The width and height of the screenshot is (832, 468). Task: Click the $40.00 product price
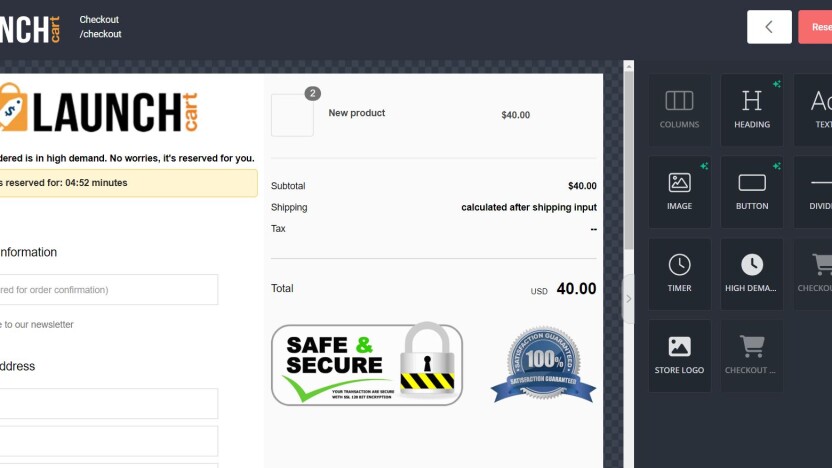pyautogui.click(x=515, y=115)
